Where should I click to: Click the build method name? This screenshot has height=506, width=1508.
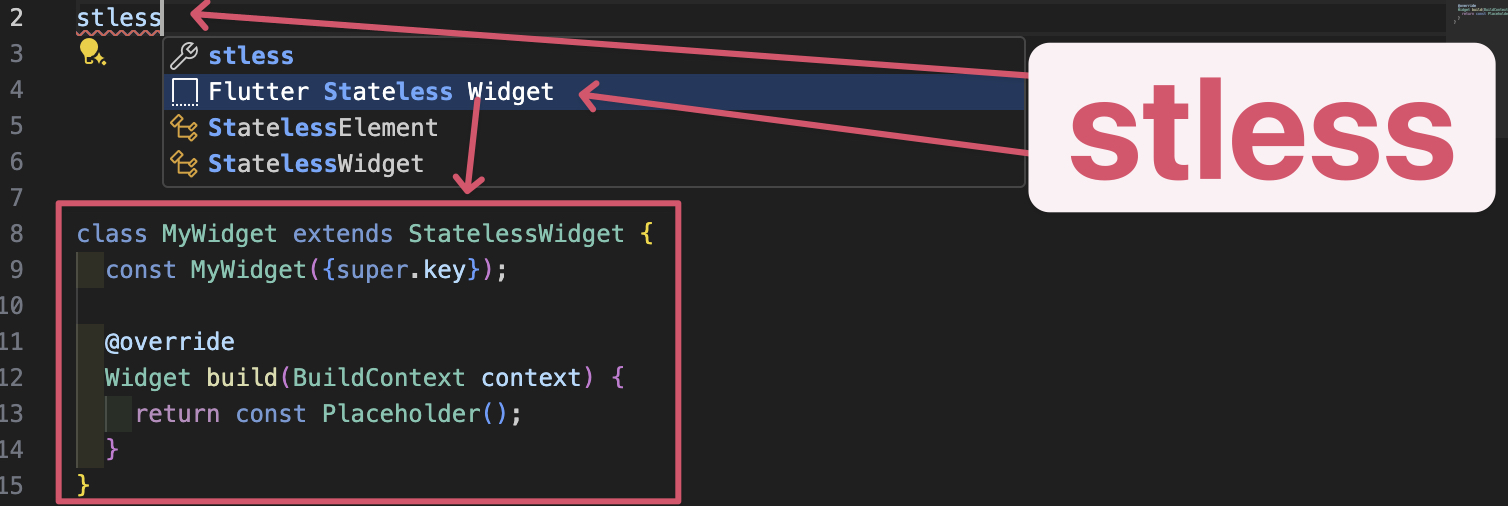coord(242,378)
